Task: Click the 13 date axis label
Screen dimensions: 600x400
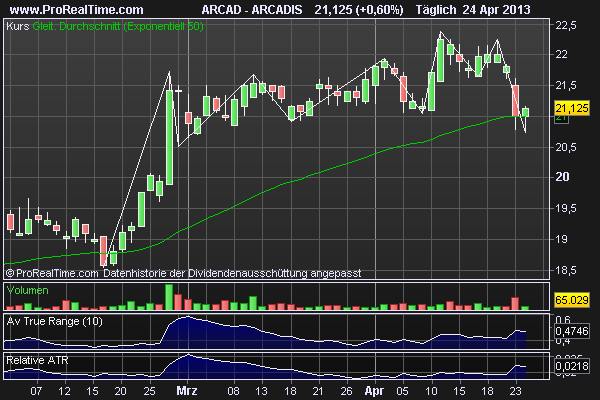Action: (262, 391)
